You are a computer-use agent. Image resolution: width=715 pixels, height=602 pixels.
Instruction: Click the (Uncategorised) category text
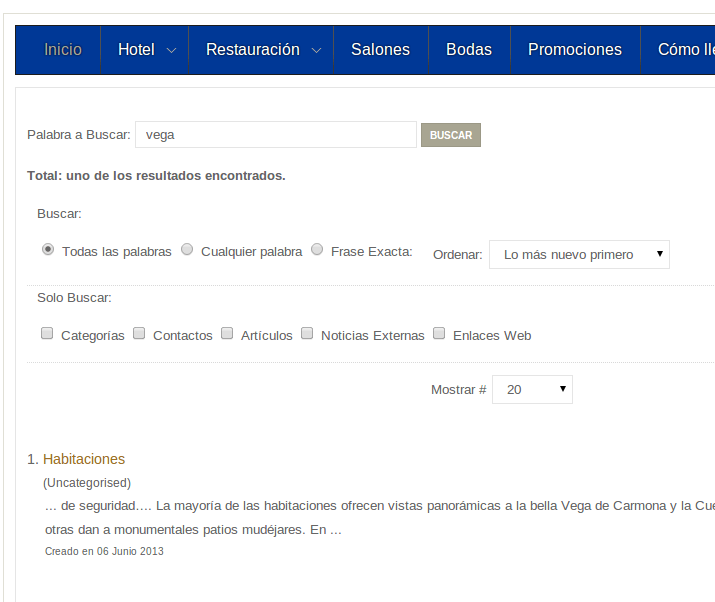tap(87, 483)
